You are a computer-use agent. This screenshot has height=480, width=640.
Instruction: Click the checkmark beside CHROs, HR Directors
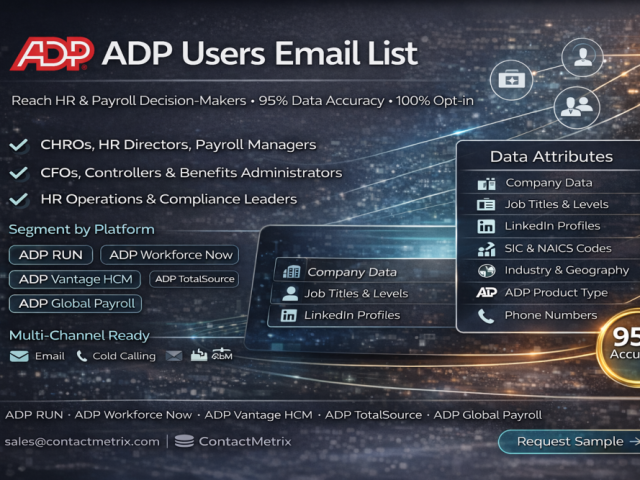18,145
